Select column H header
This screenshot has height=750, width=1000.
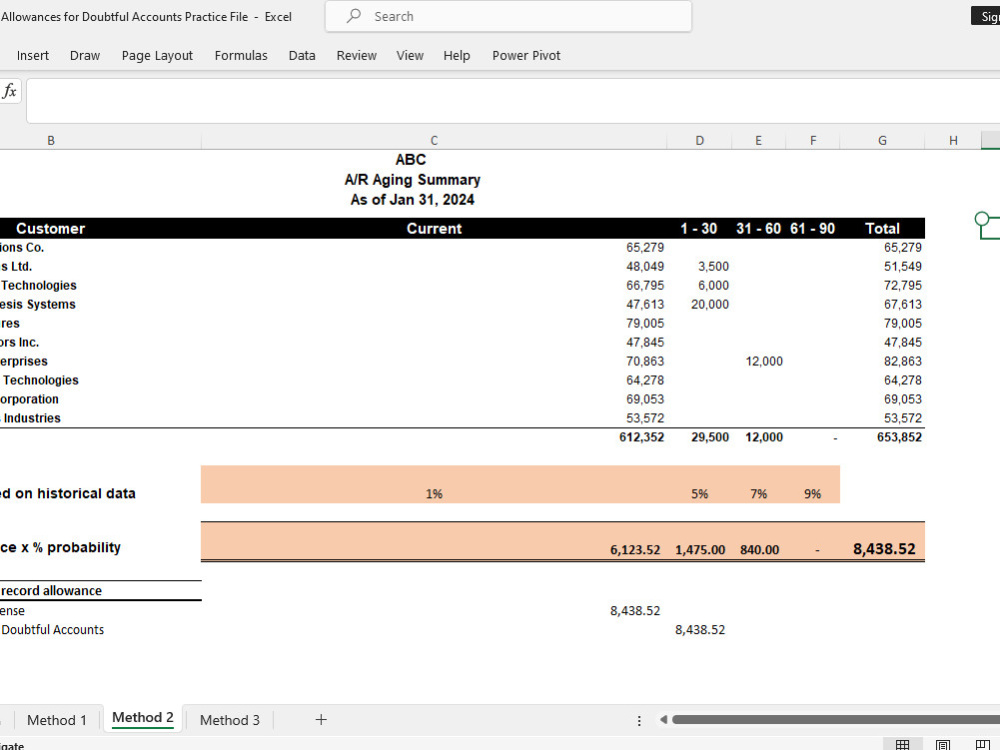[x=953, y=140]
